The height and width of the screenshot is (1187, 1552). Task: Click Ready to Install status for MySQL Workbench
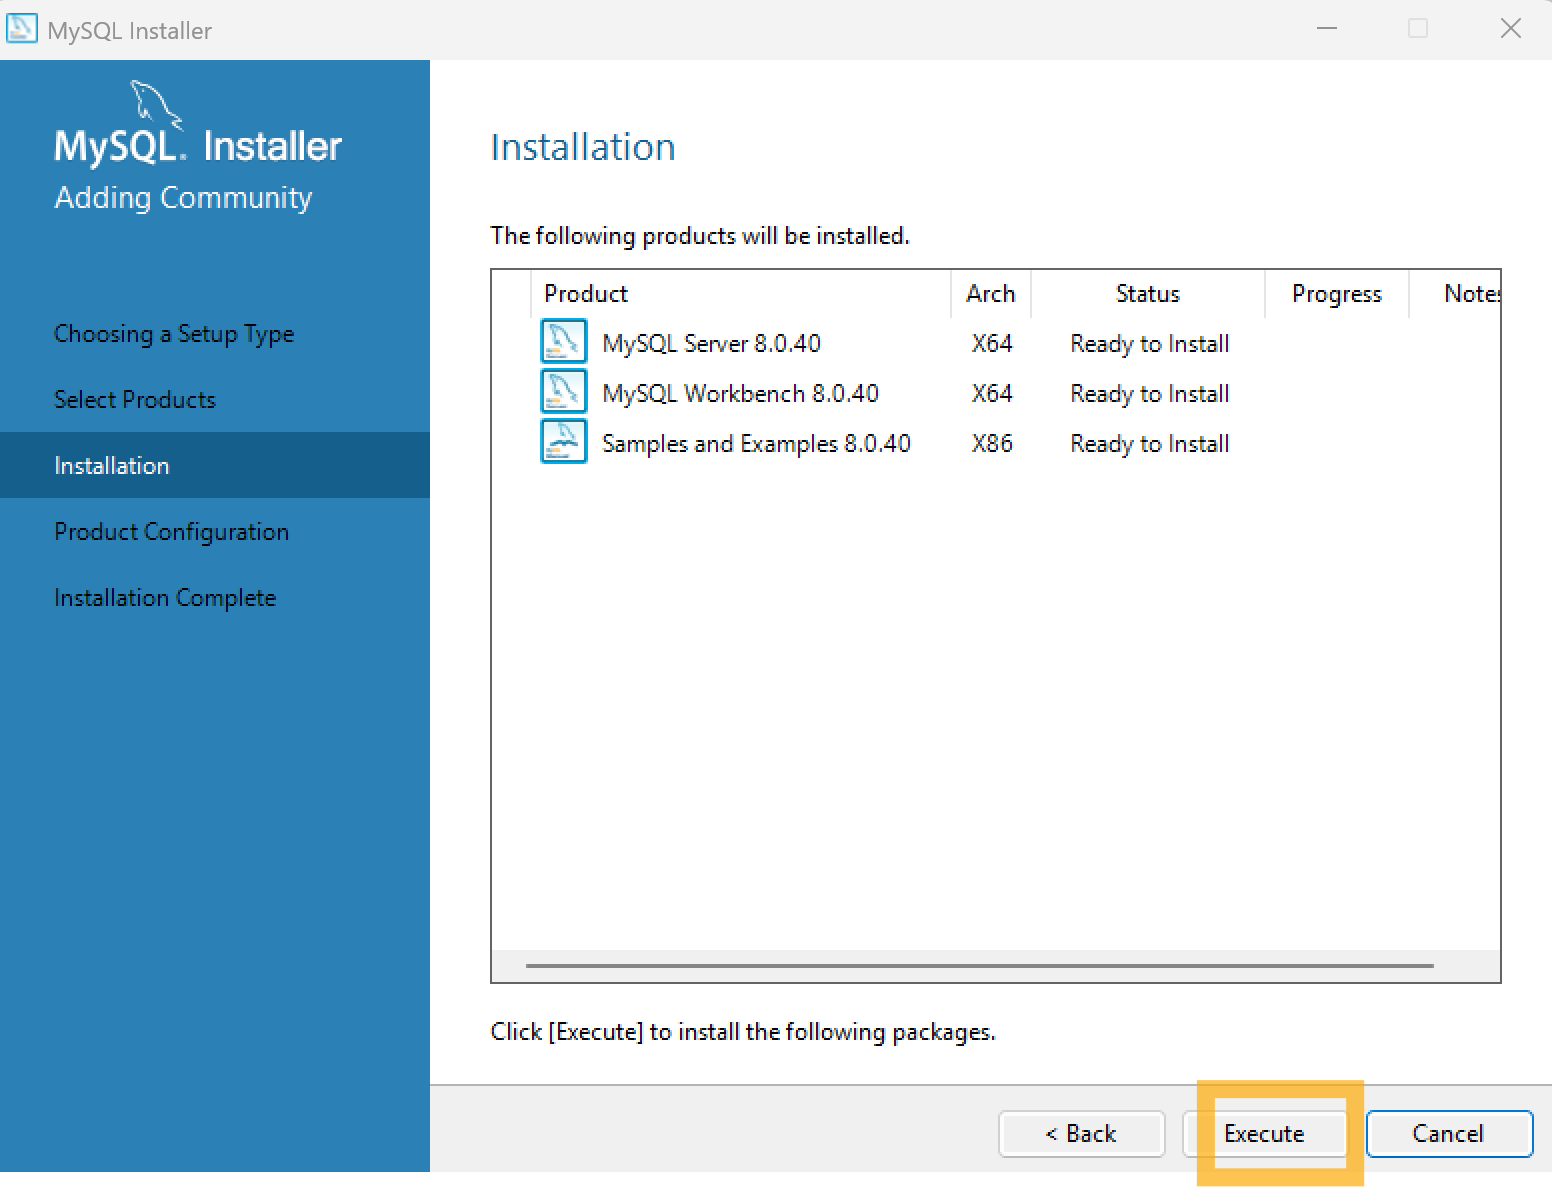(x=1150, y=393)
